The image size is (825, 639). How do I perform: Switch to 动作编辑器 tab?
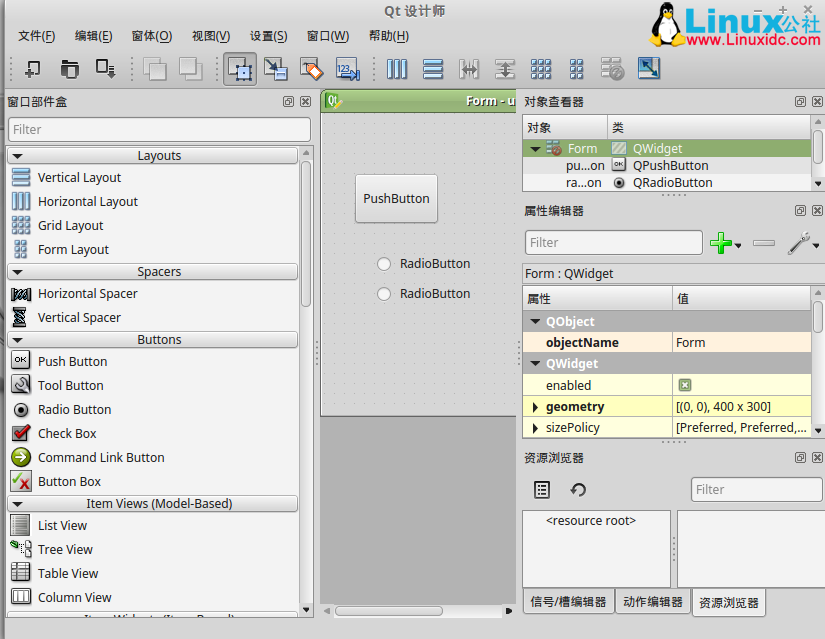[x=652, y=602]
